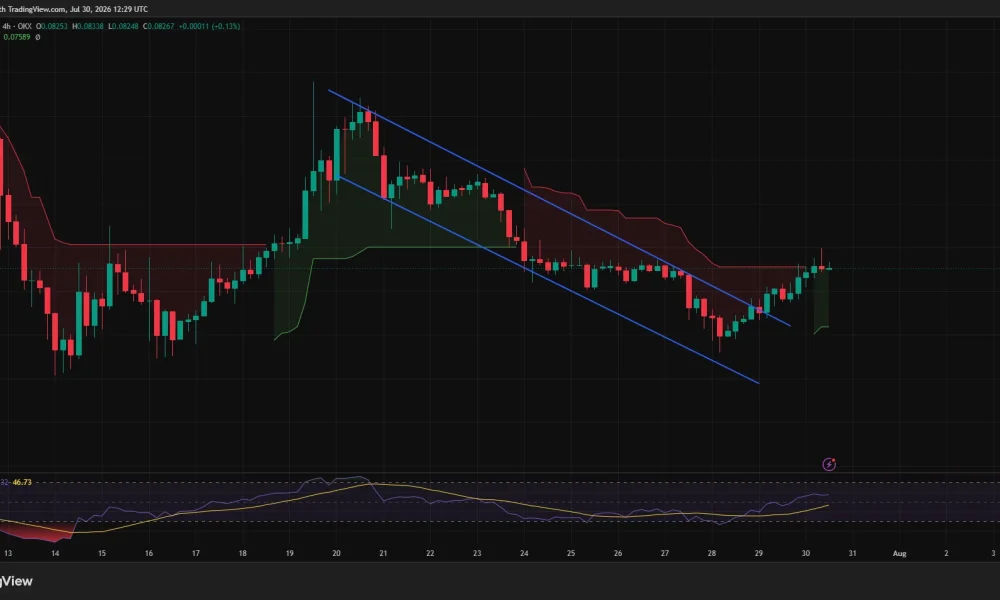The image size is (1000, 600).
Task: Click date label 28 on time axis
Action: (711, 553)
